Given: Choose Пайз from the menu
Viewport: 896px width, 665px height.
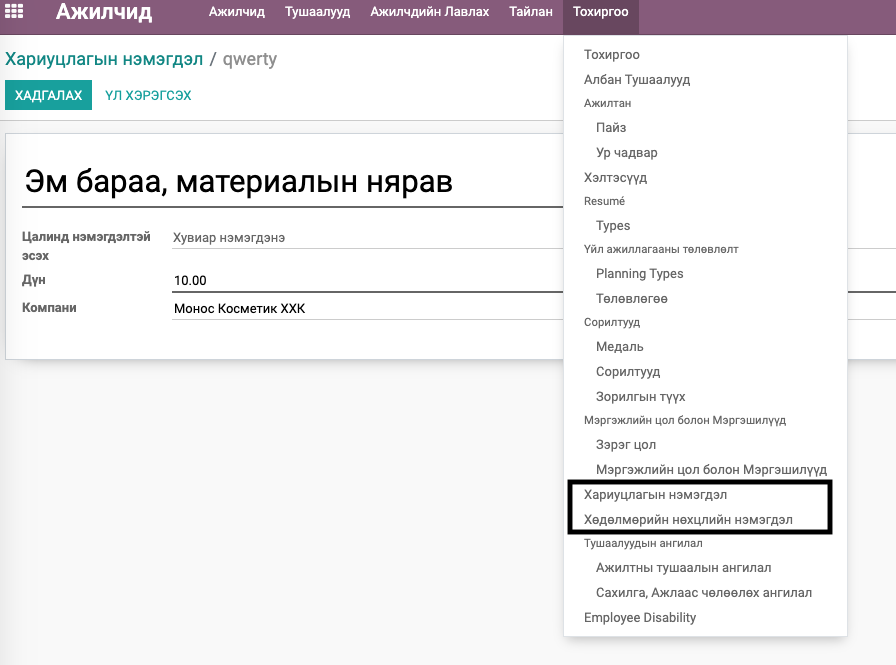Looking at the screenshot, I should pyautogui.click(x=611, y=127).
